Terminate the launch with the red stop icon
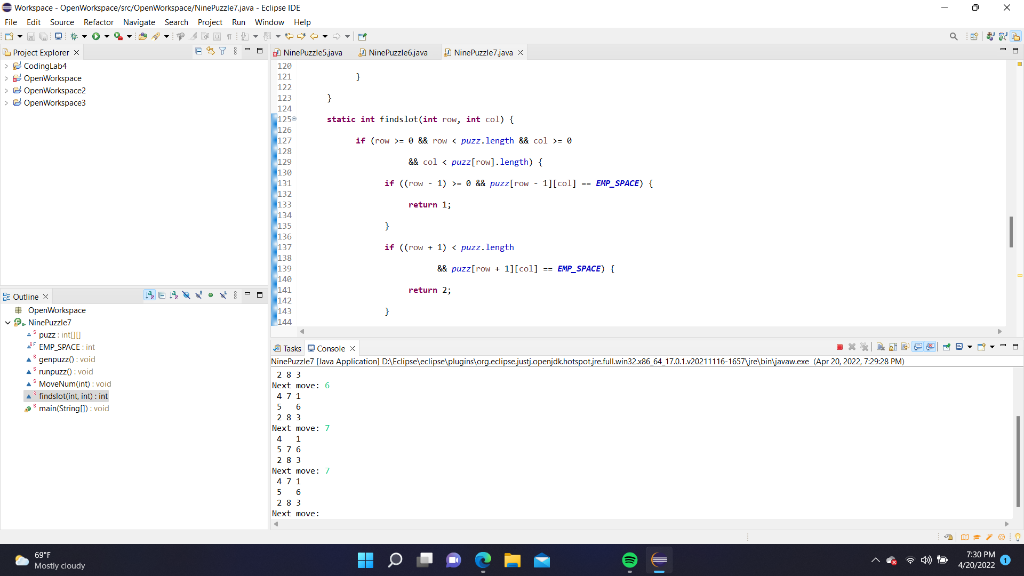Screen dimensions: 1024x576 click(x=840, y=345)
